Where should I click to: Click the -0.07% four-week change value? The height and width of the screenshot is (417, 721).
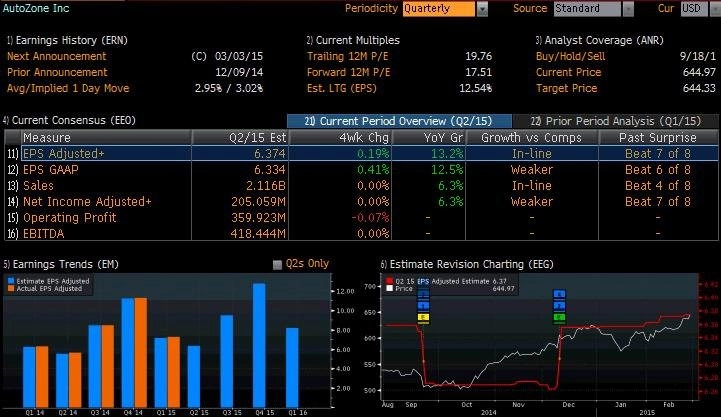[370, 217]
